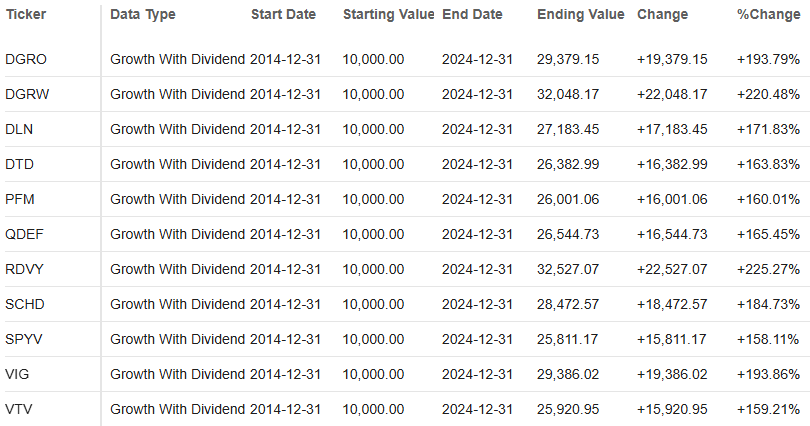The image size is (810, 426).
Task: Click the DLN ticker
Action: tap(19, 129)
